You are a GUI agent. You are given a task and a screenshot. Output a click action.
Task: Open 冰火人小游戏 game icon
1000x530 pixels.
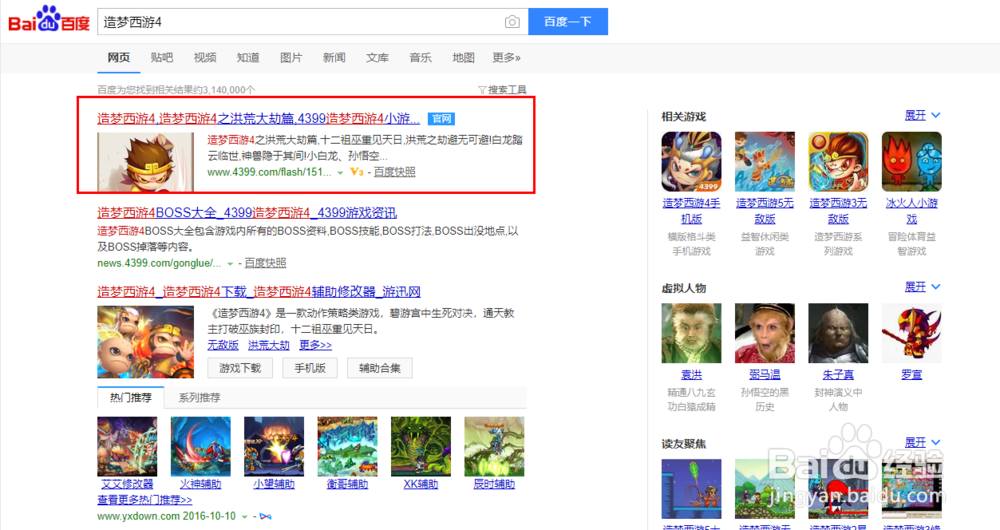[911, 162]
